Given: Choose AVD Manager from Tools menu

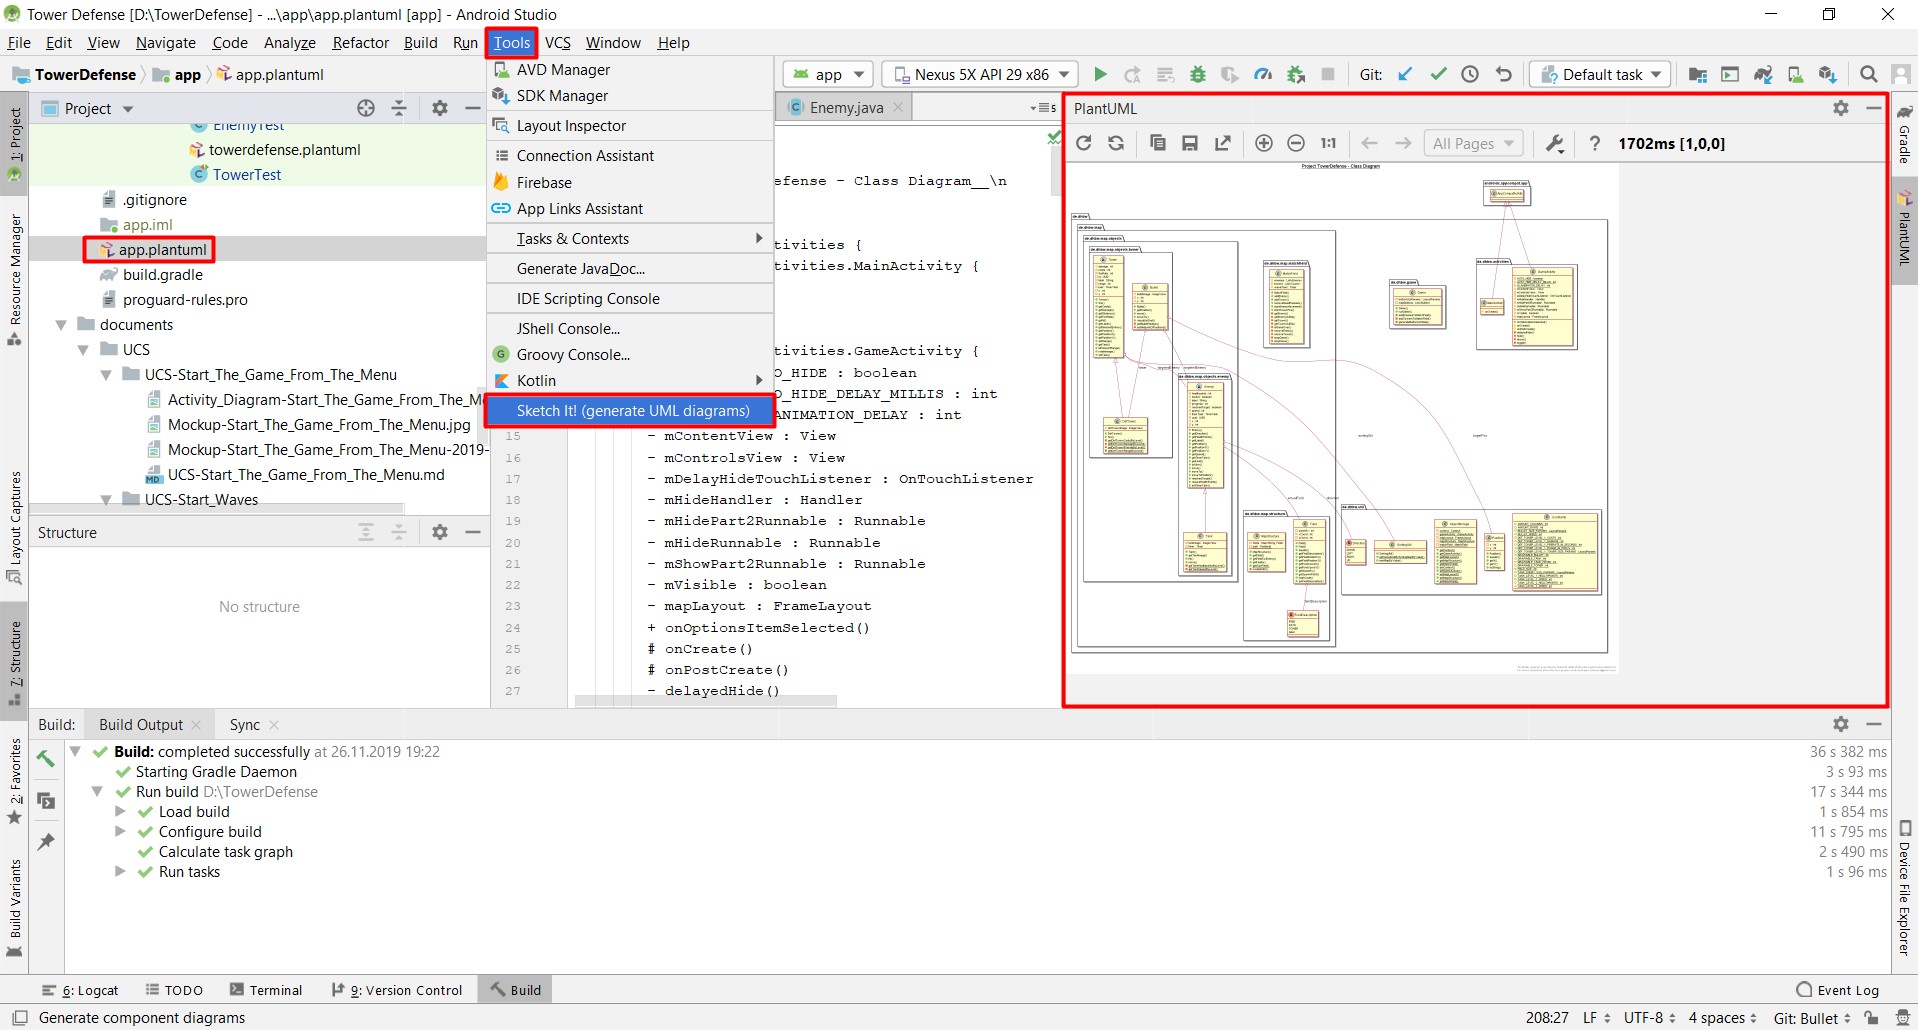Looking at the screenshot, I should (630, 70).
